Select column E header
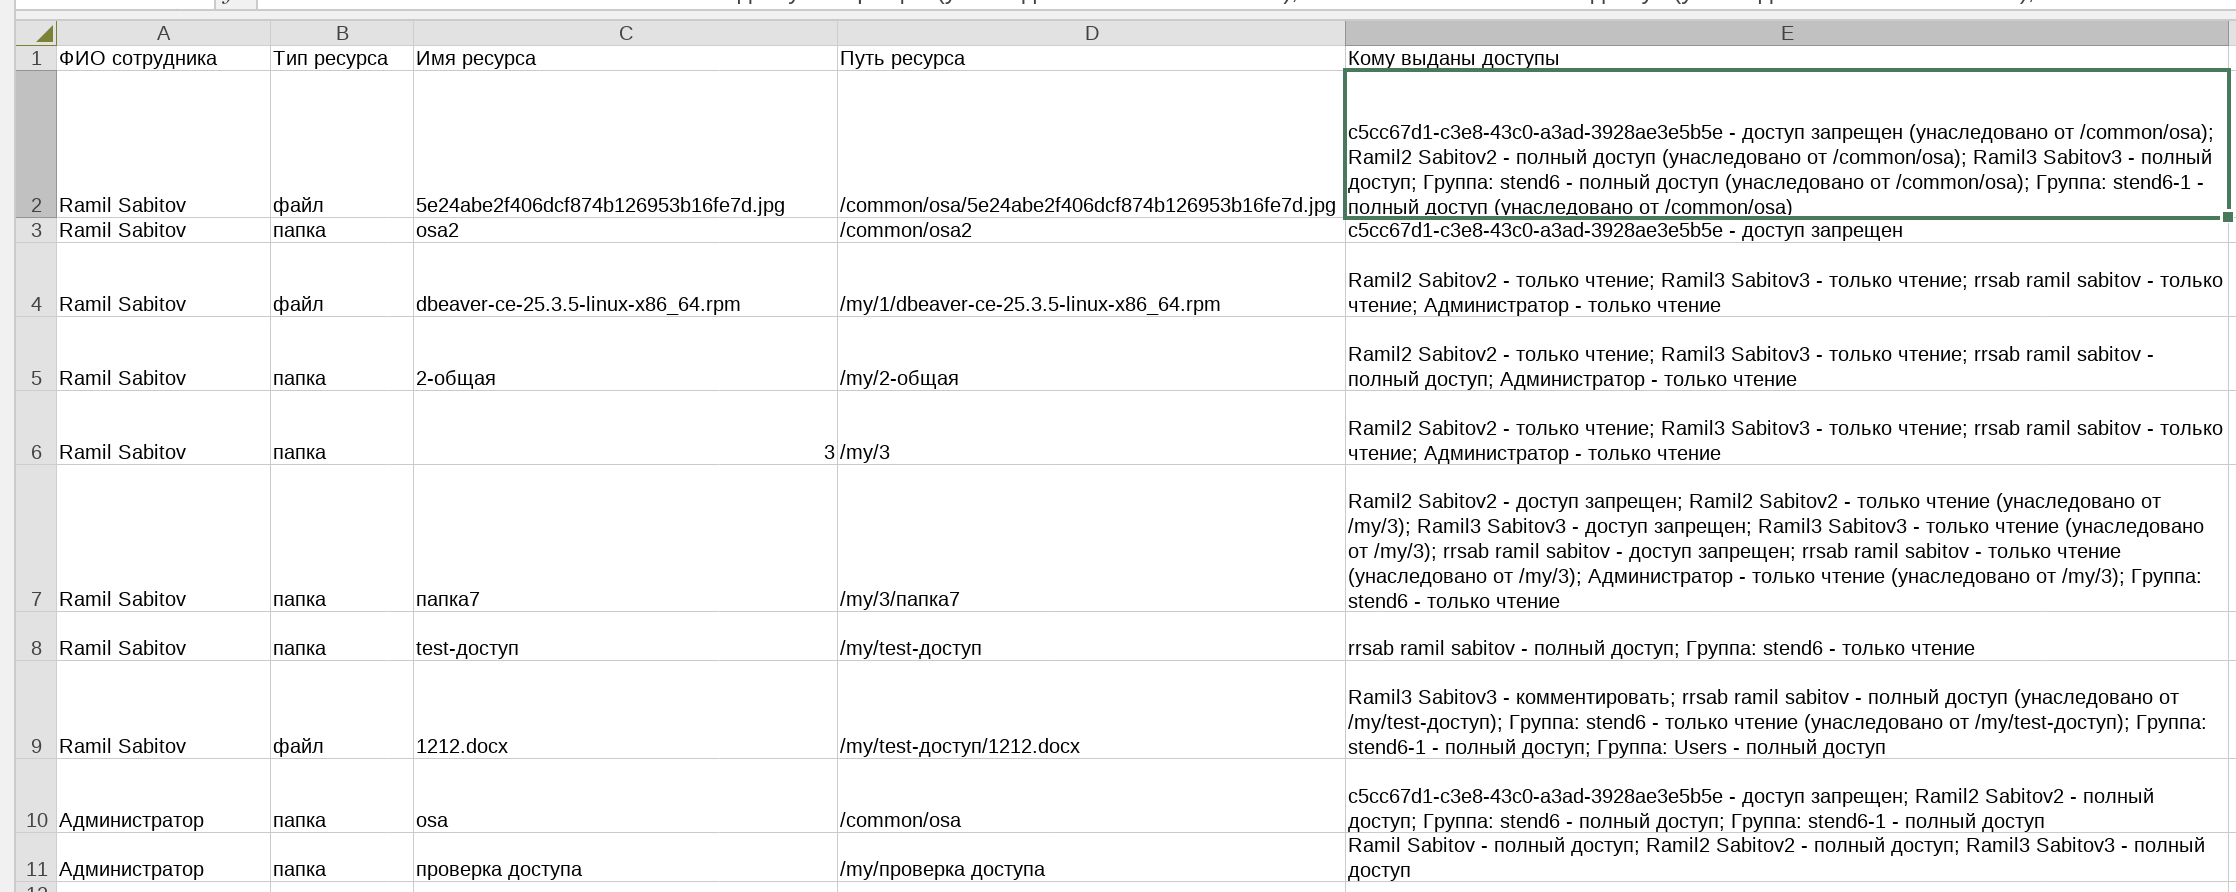 tap(1787, 33)
